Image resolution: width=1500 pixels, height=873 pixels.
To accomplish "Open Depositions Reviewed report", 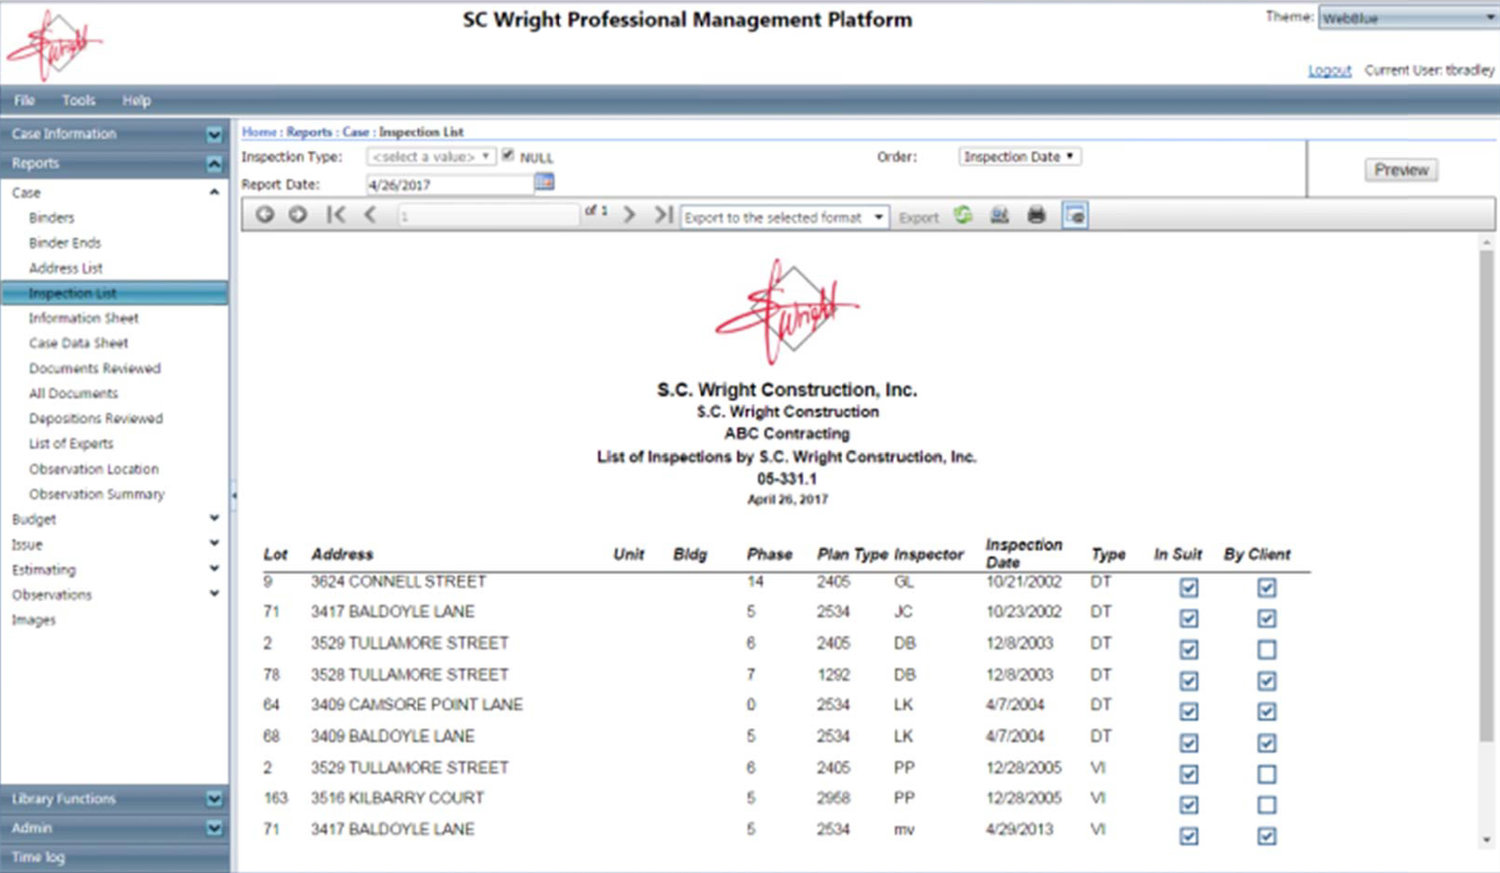I will pyautogui.click(x=96, y=418).
